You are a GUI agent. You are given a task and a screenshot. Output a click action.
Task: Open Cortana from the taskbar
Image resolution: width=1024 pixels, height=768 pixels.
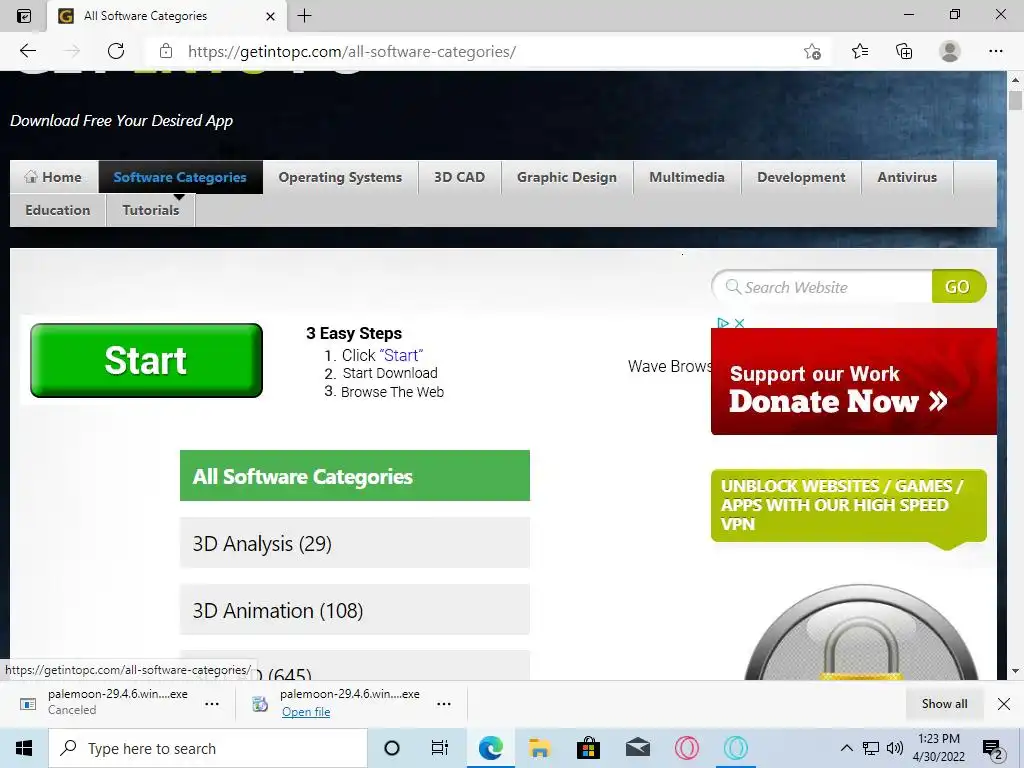pyautogui.click(x=392, y=748)
